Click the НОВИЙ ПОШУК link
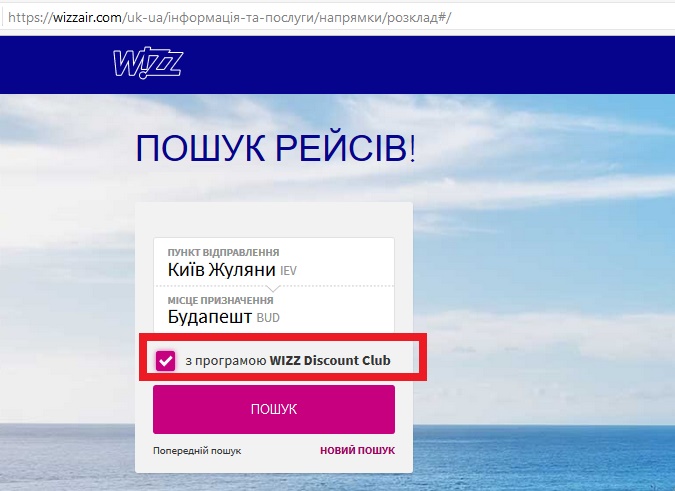This screenshot has height=491, width=675. click(x=357, y=451)
